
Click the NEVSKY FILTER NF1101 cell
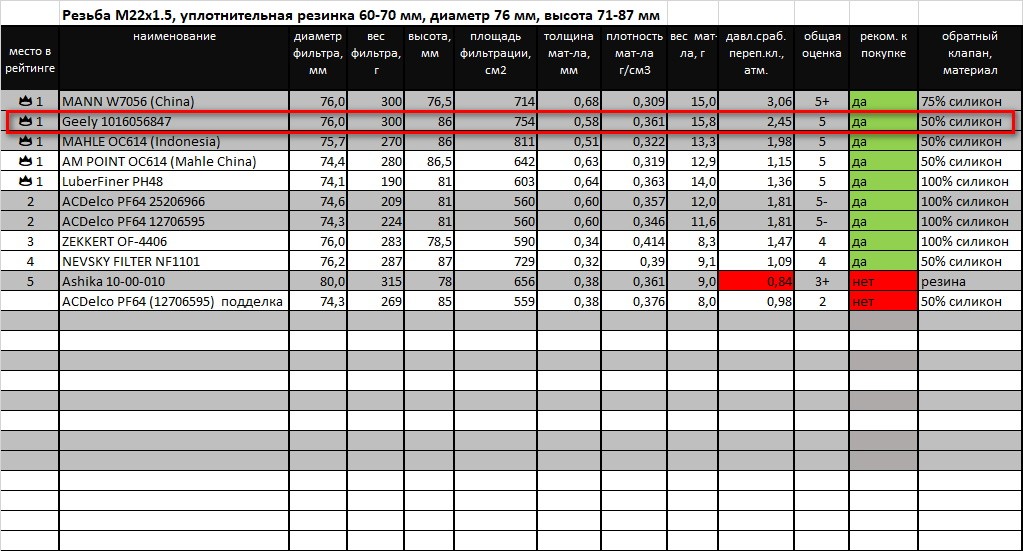point(173,261)
